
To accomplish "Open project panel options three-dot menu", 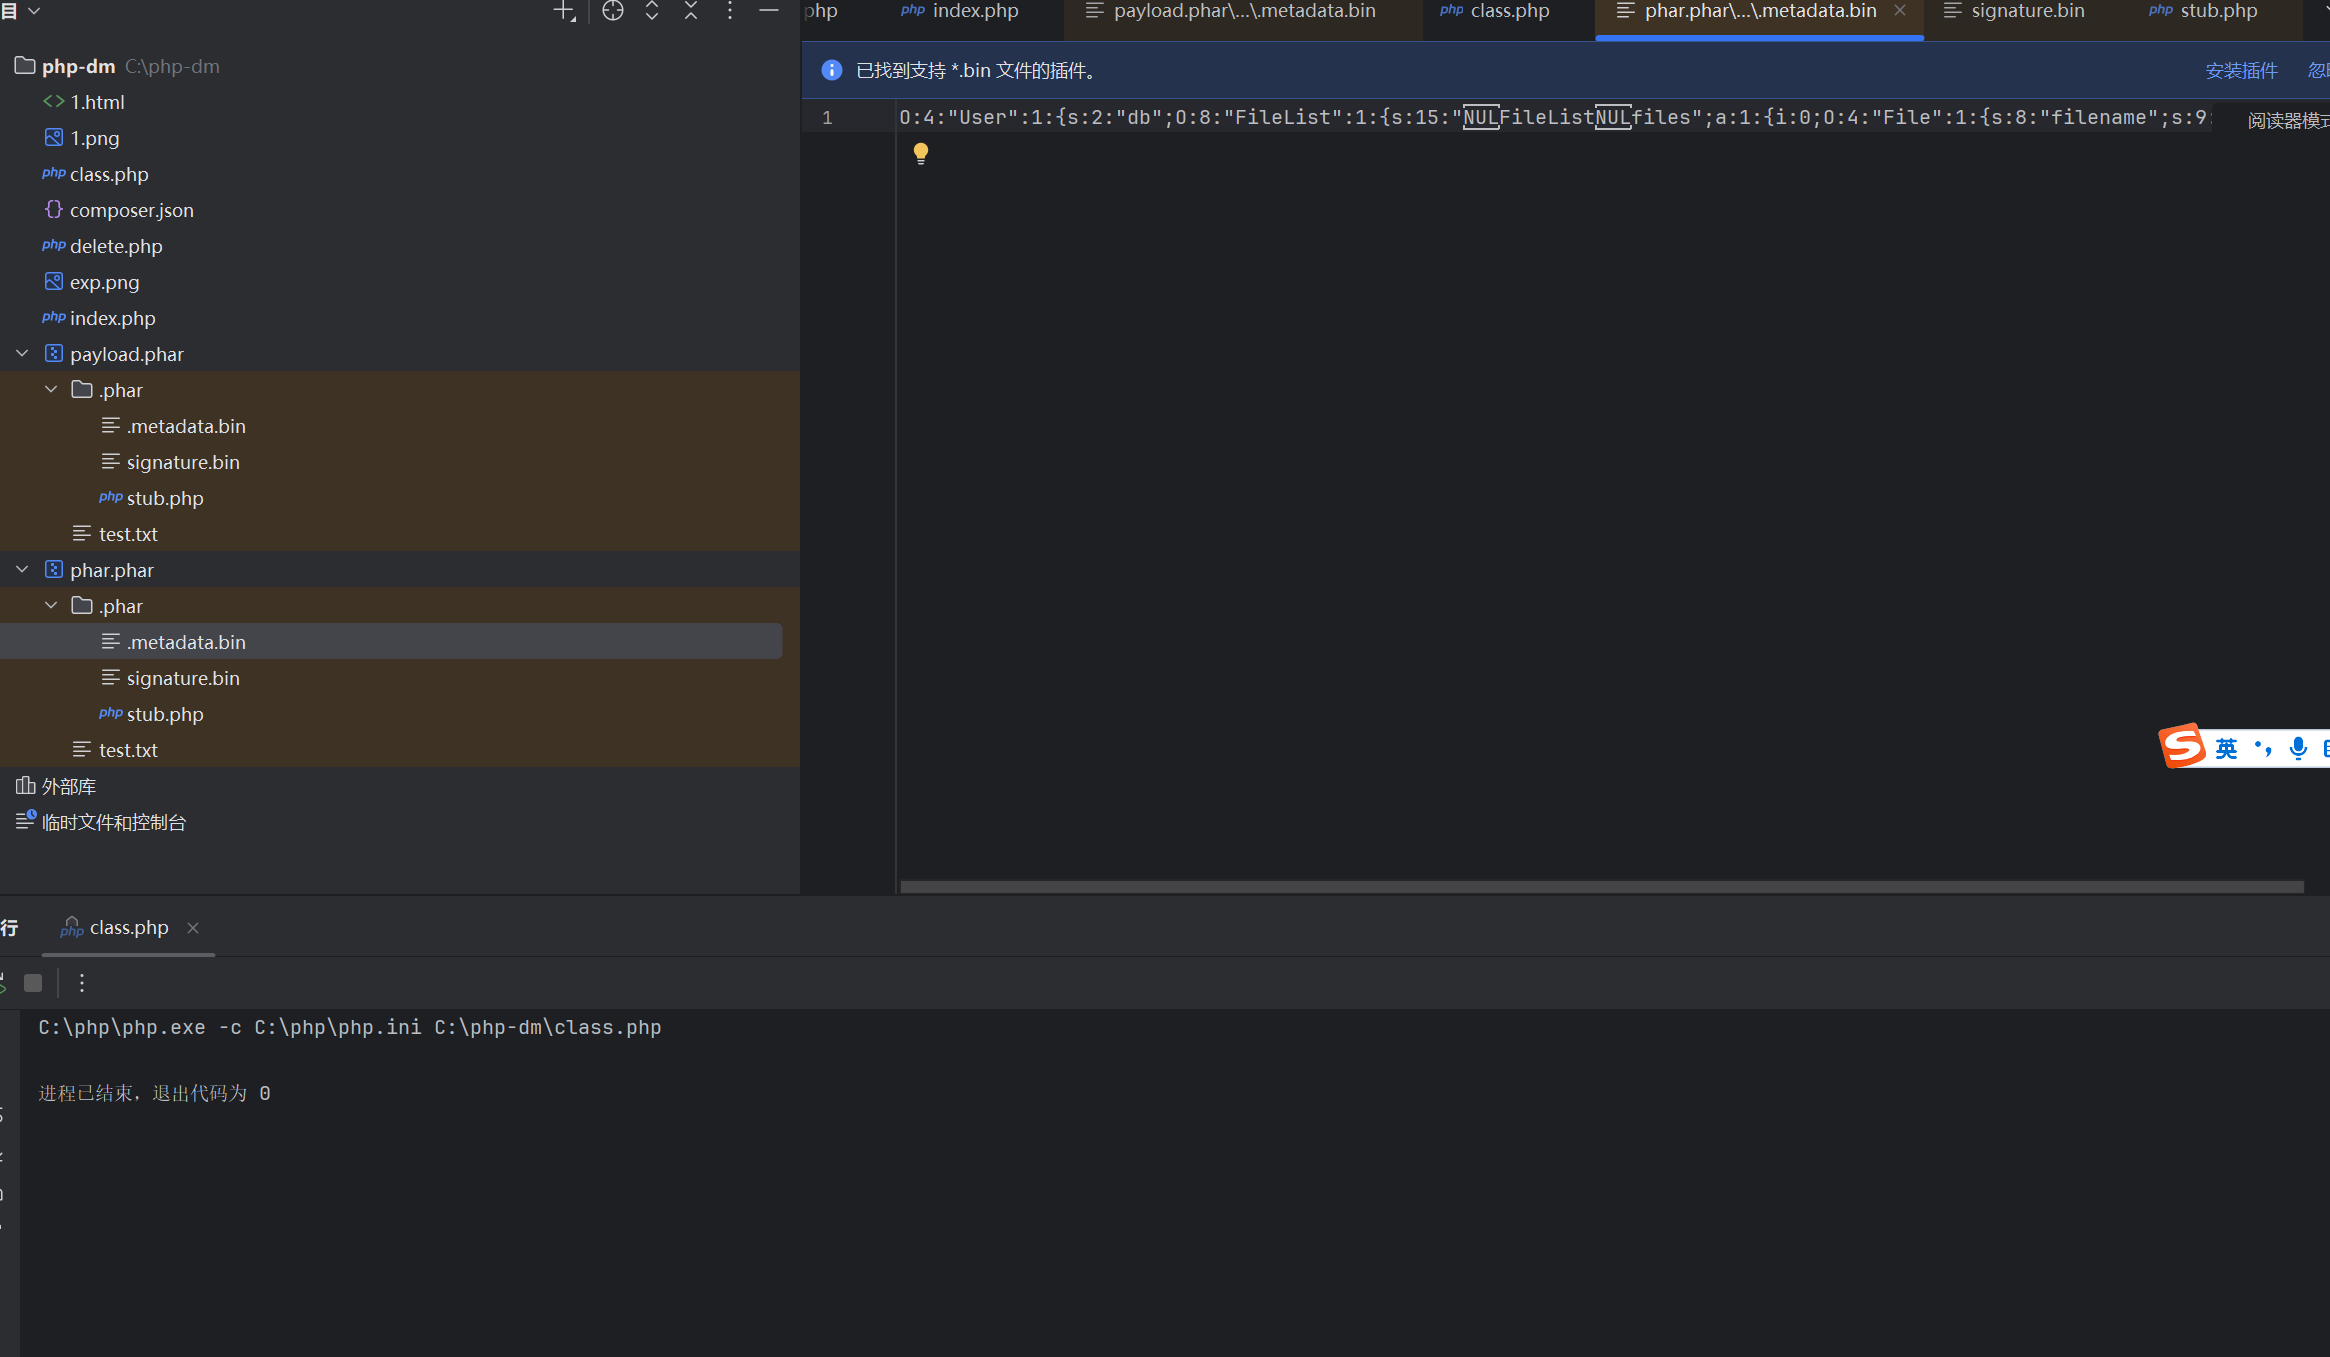I will (x=730, y=11).
